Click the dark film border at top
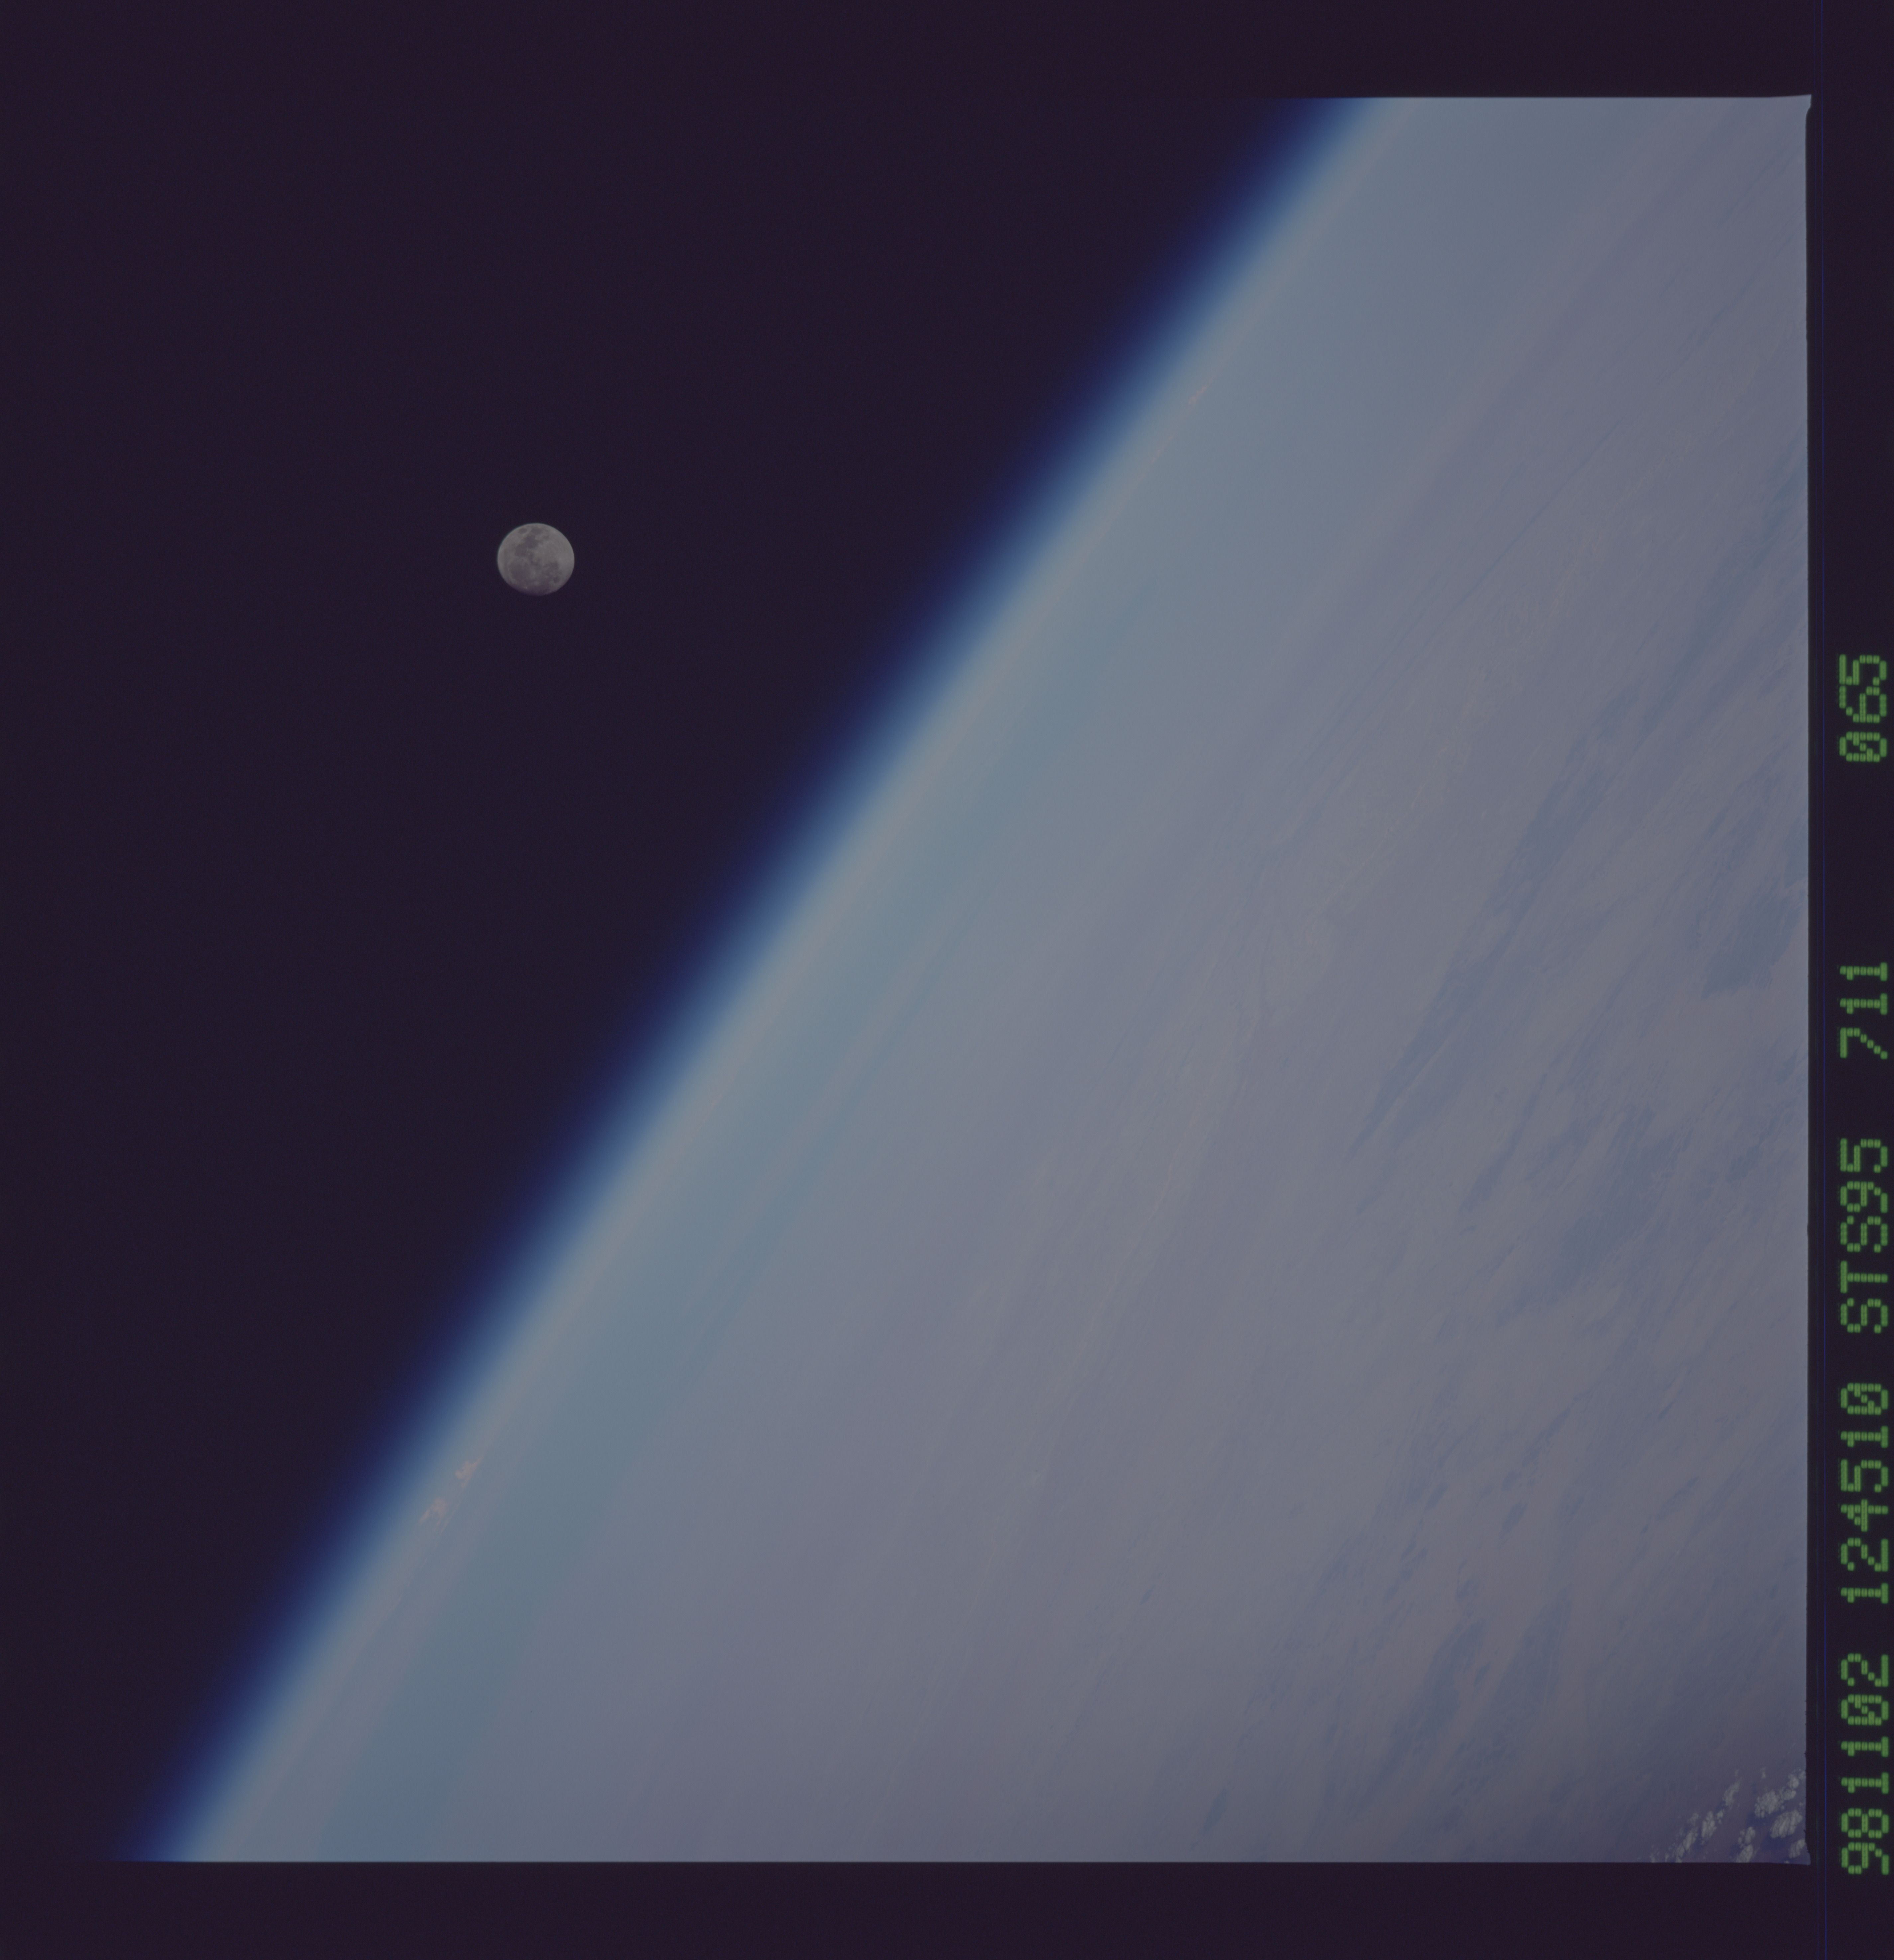This screenshot has width=1894, height=1960. 900,30
